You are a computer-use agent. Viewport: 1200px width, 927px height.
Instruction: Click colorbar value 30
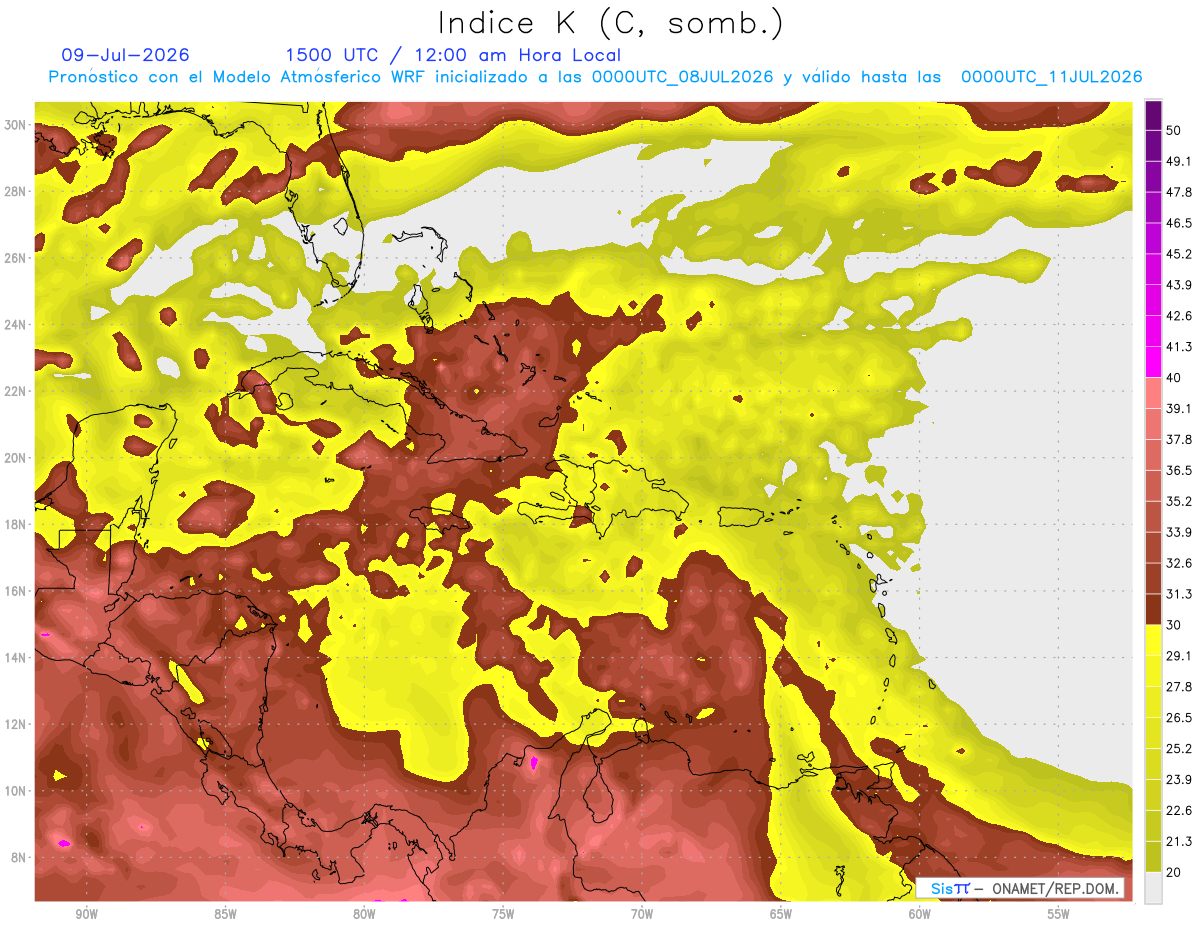tap(1174, 625)
